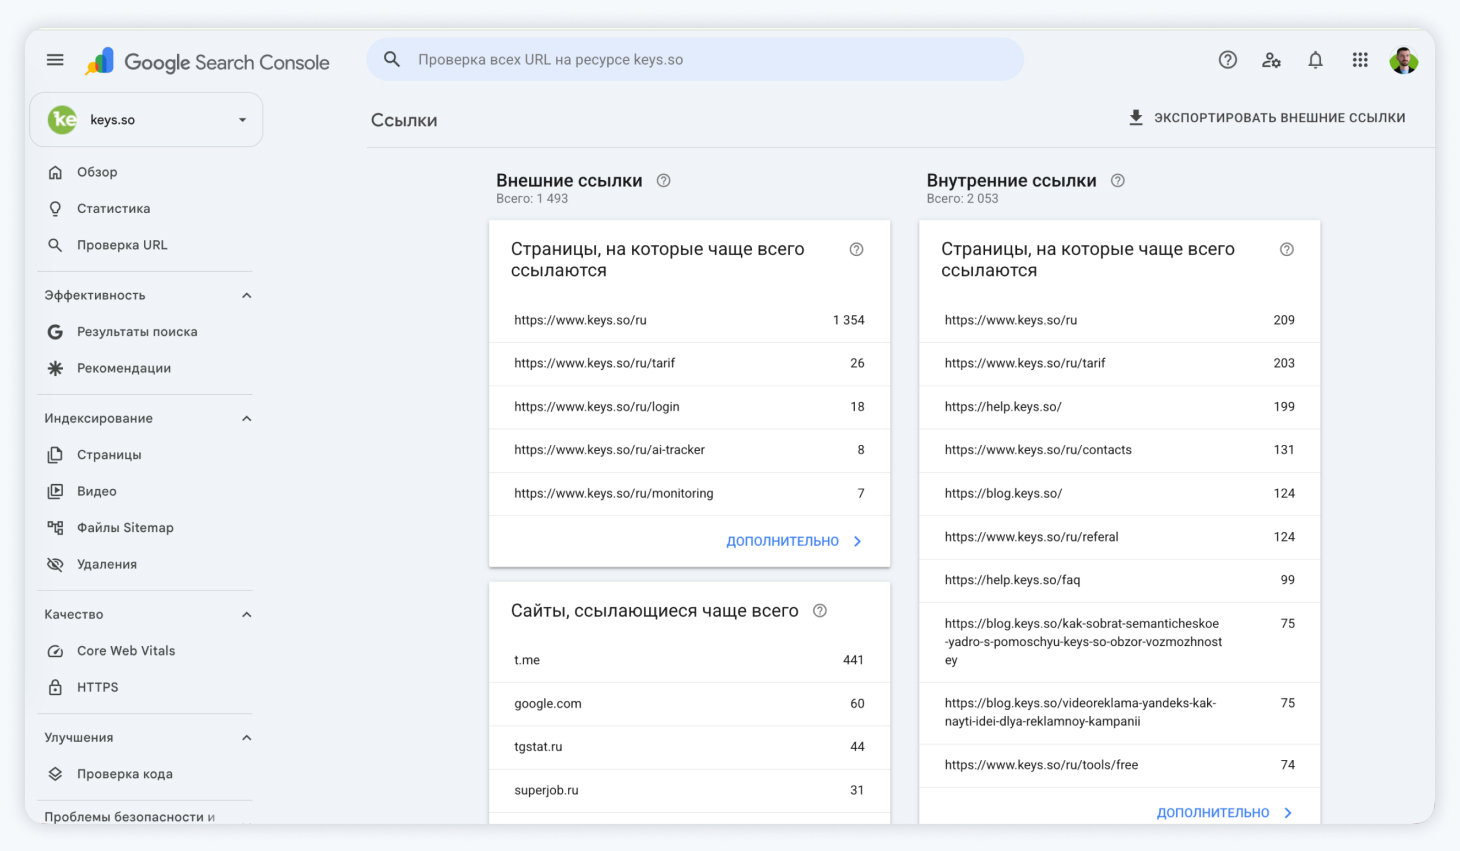Select t.me linking site row
This screenshot has width=1460, height=851.
[x=689, y=661]
